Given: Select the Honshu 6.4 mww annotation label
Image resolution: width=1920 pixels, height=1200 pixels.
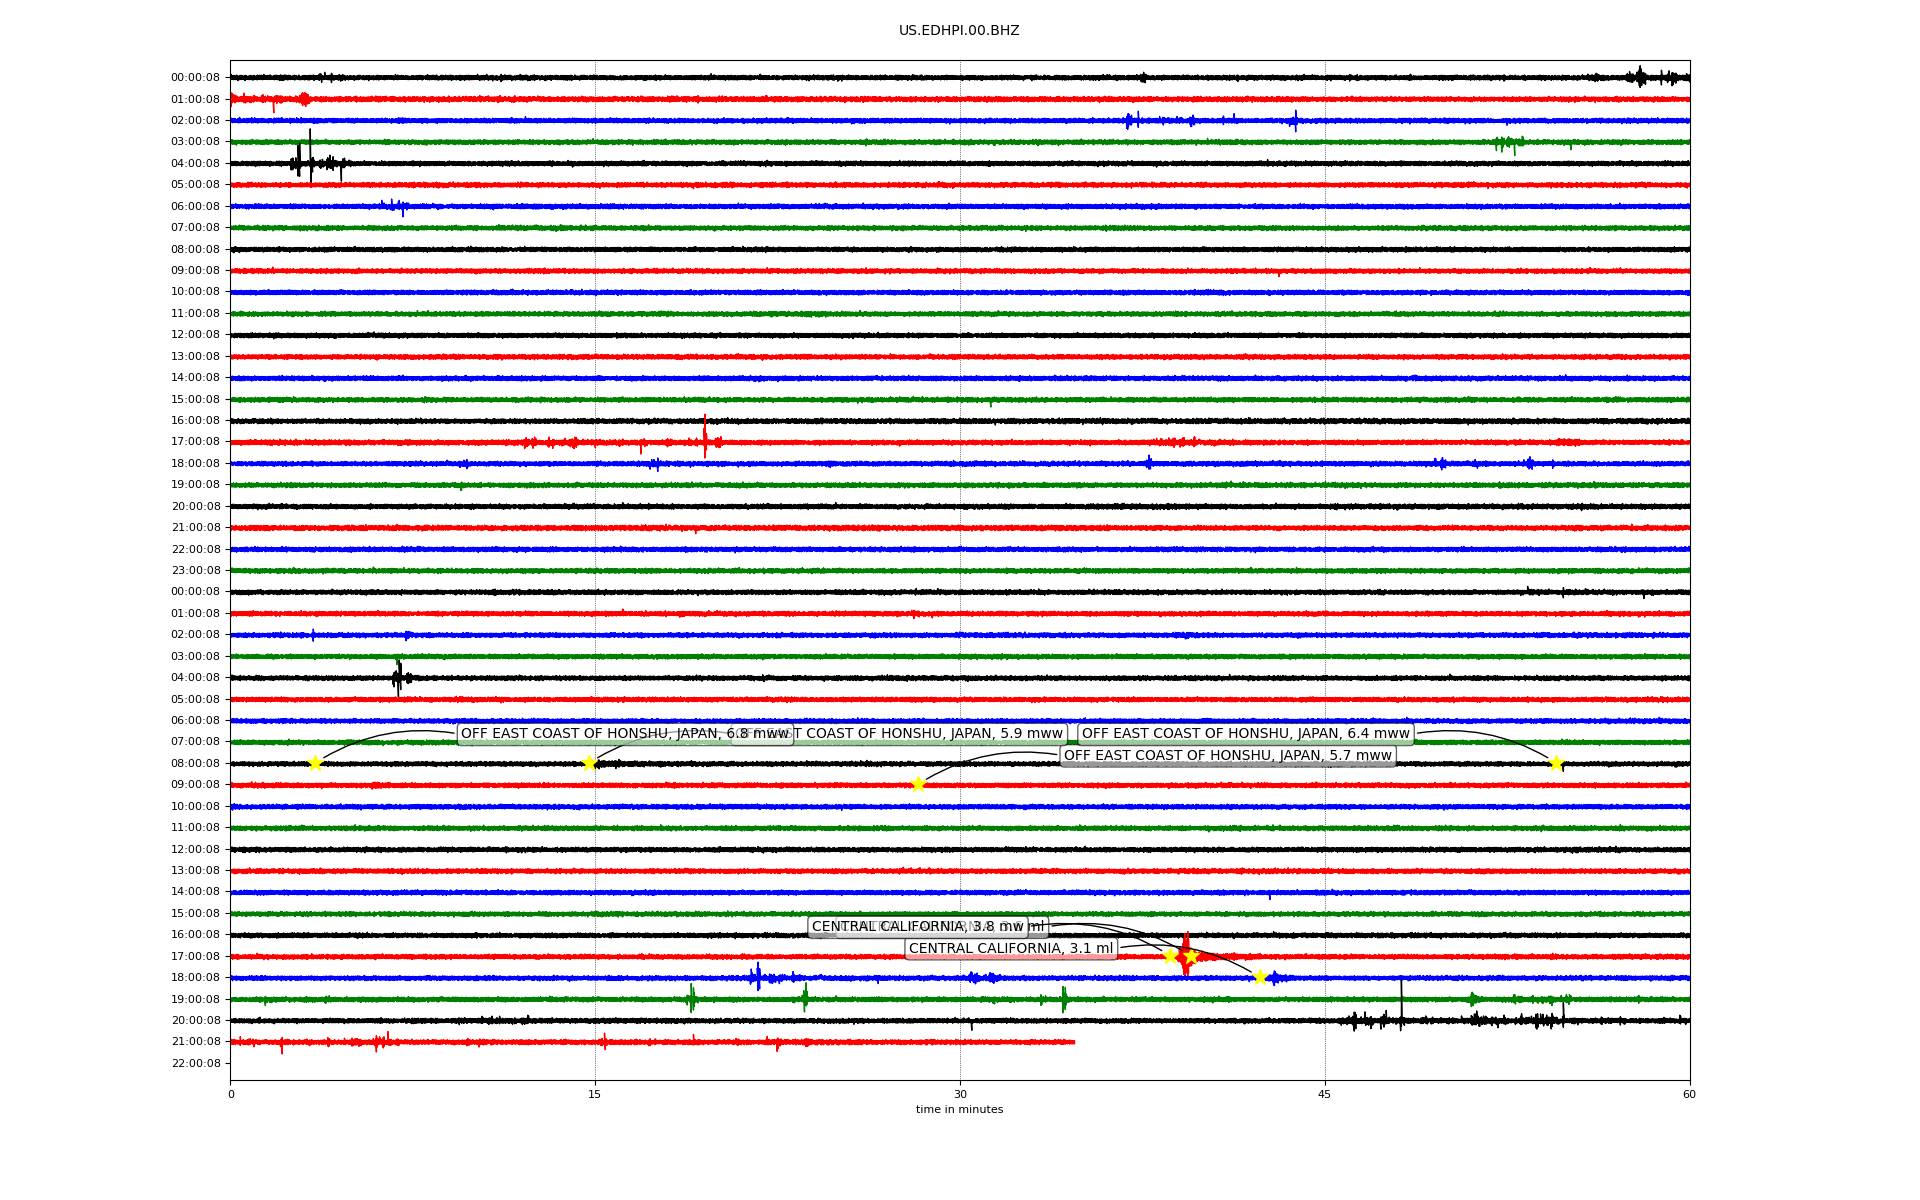Looking at the screenshot, I should pyautogui.click(x=1245, y=734).
